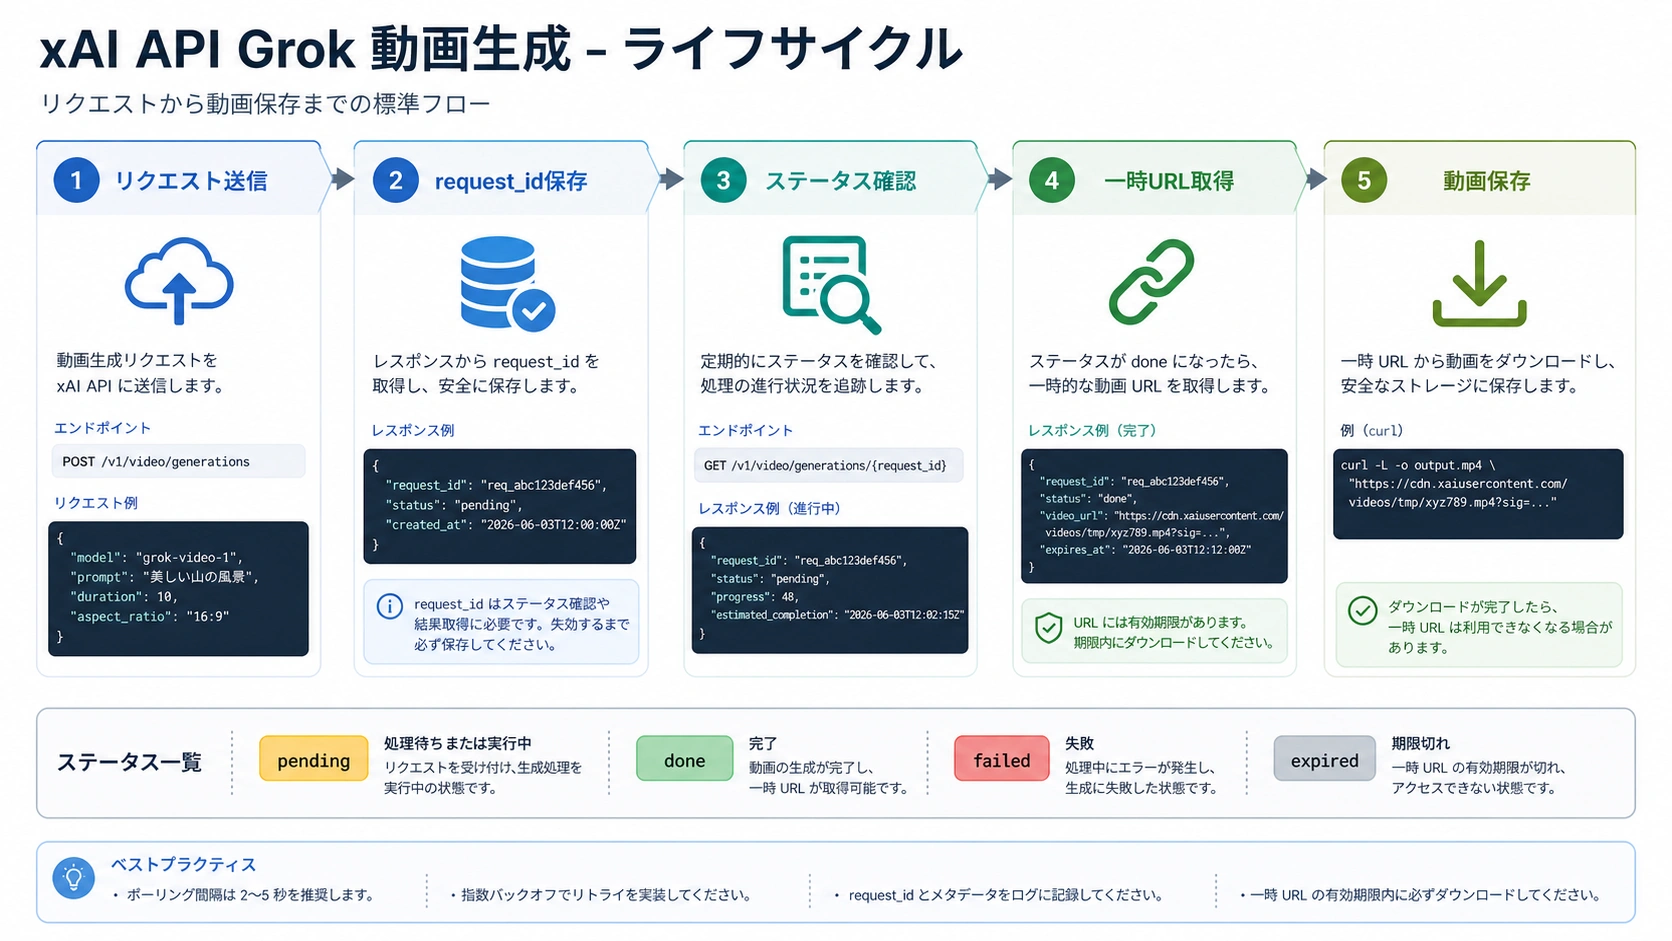This screenshot has height=941, width=1672.
Task: Select the 一時URL取得 step header
Action: pyautogui.click(x=1158, y=180)
